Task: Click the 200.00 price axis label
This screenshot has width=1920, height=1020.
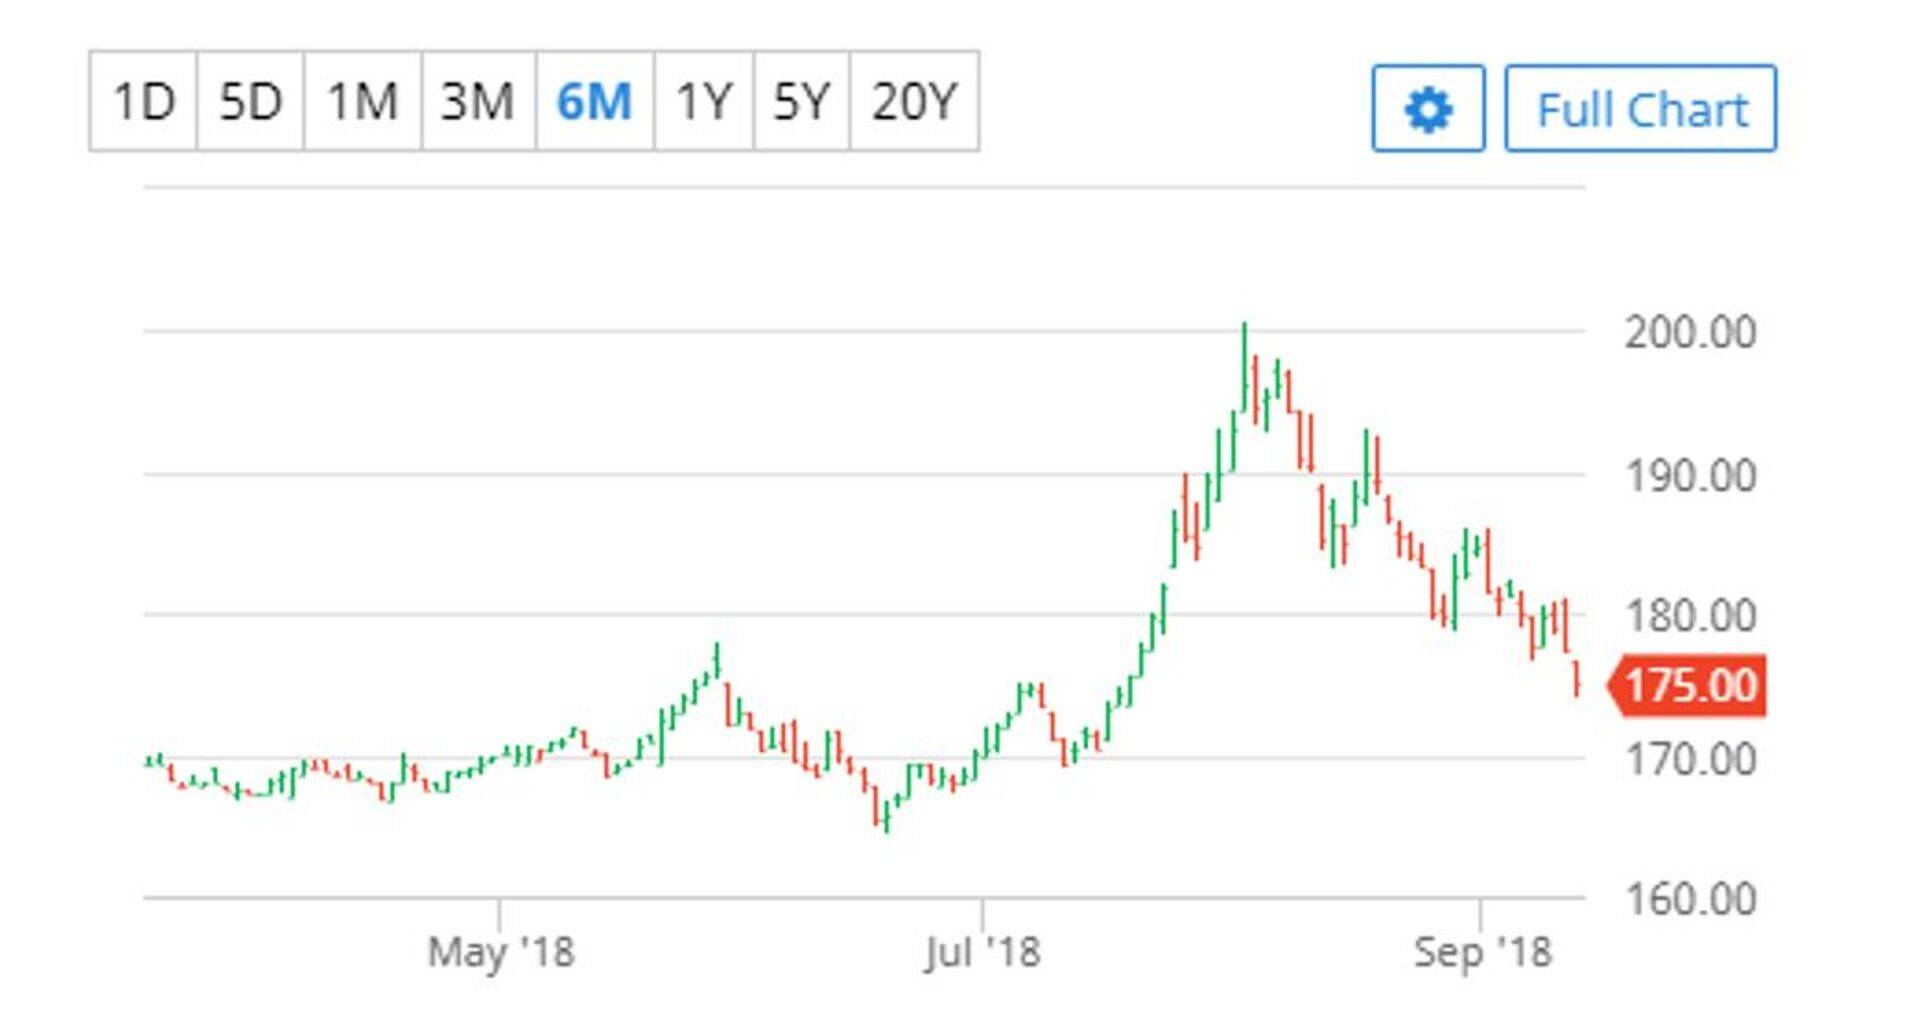Action: 1690,333
